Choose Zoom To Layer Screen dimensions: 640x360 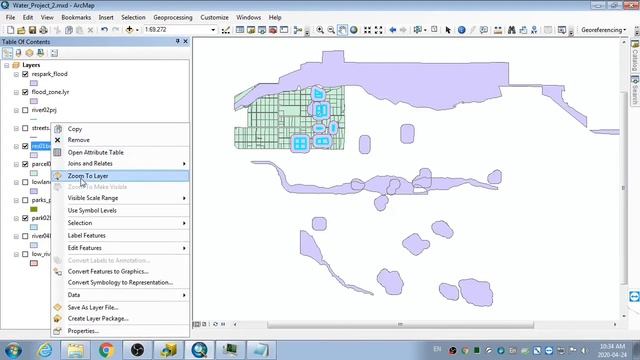120,176
